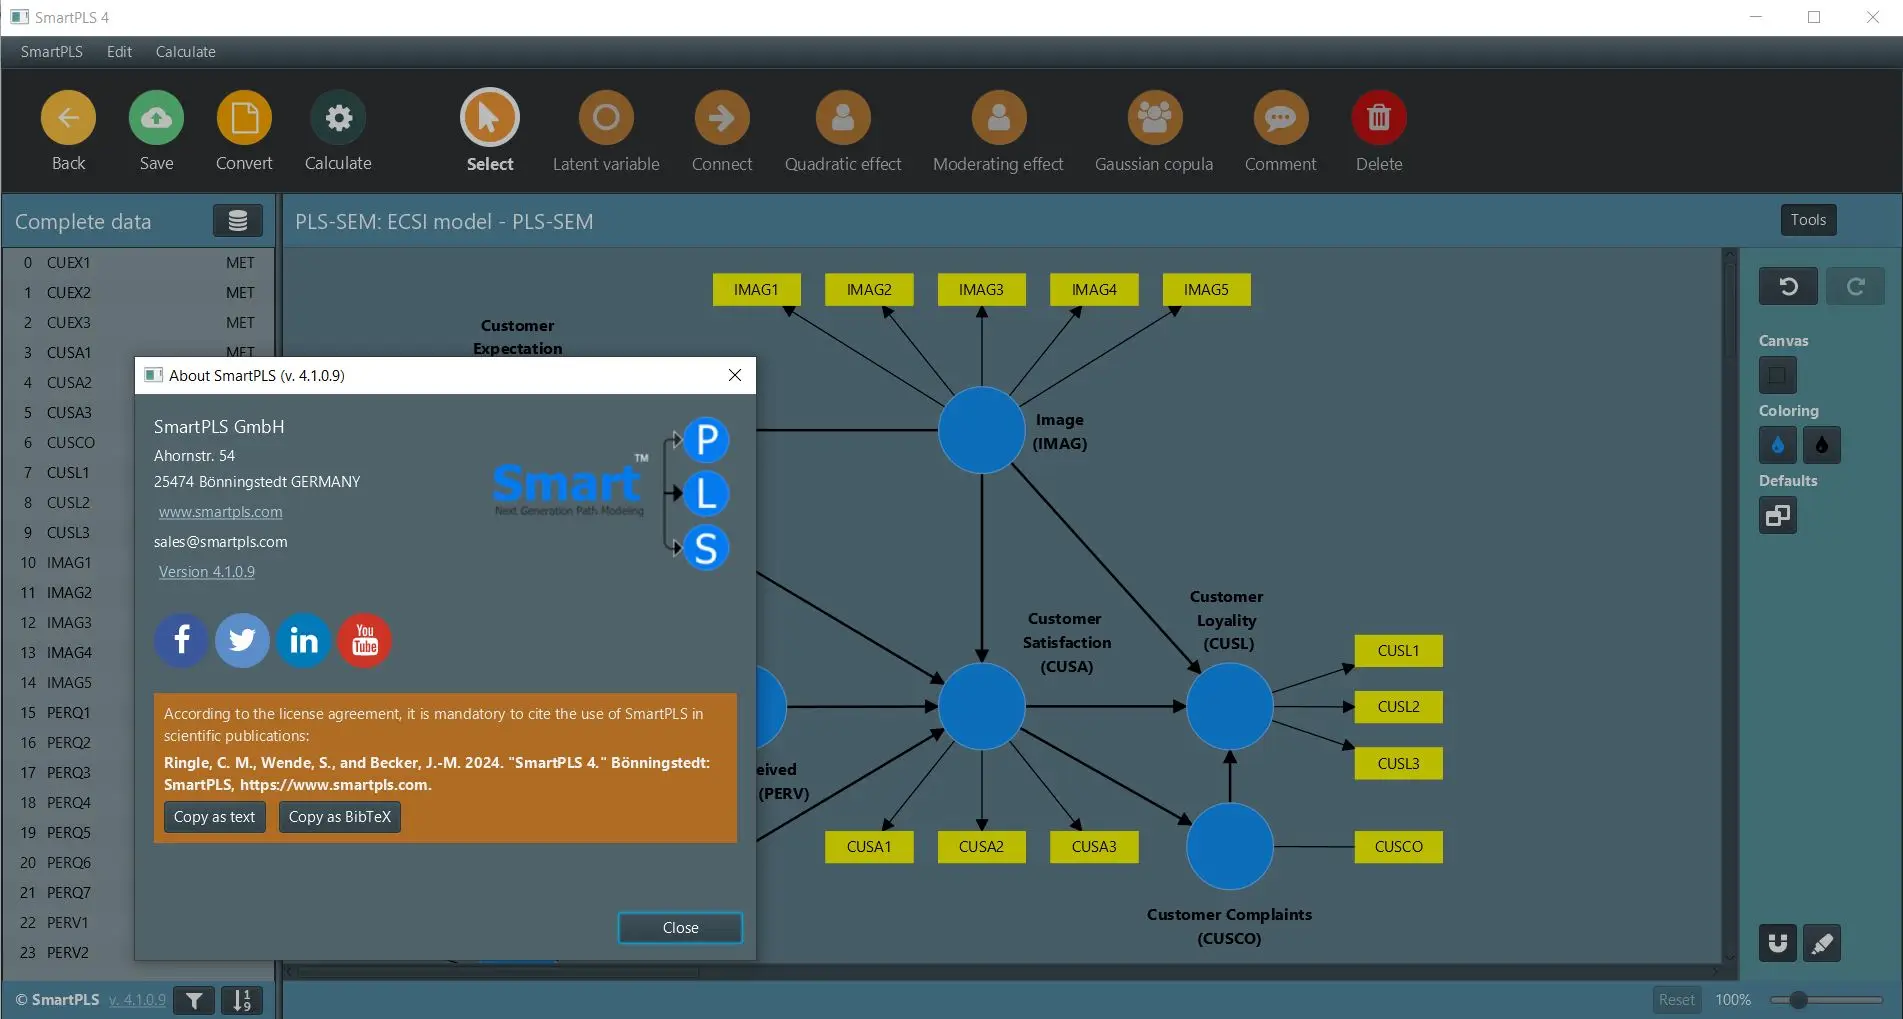
Task: Click the Copy as BibTeX button
Action: [x=339, y=817]
